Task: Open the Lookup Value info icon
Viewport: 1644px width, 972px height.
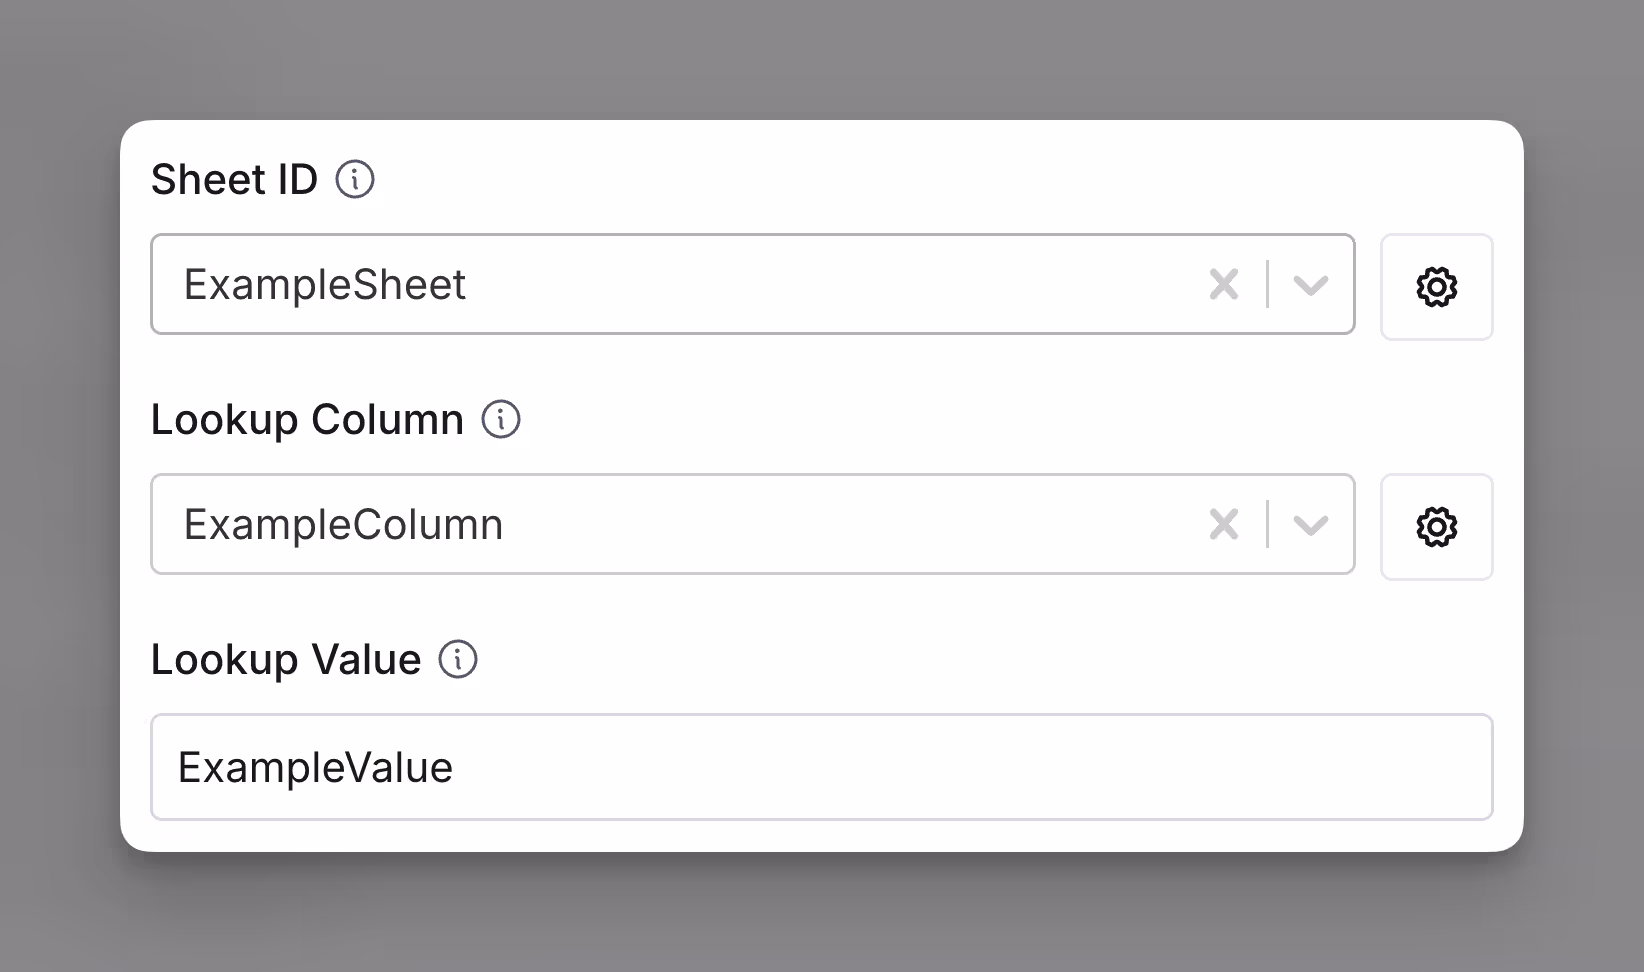Action: tap(459, 660)
